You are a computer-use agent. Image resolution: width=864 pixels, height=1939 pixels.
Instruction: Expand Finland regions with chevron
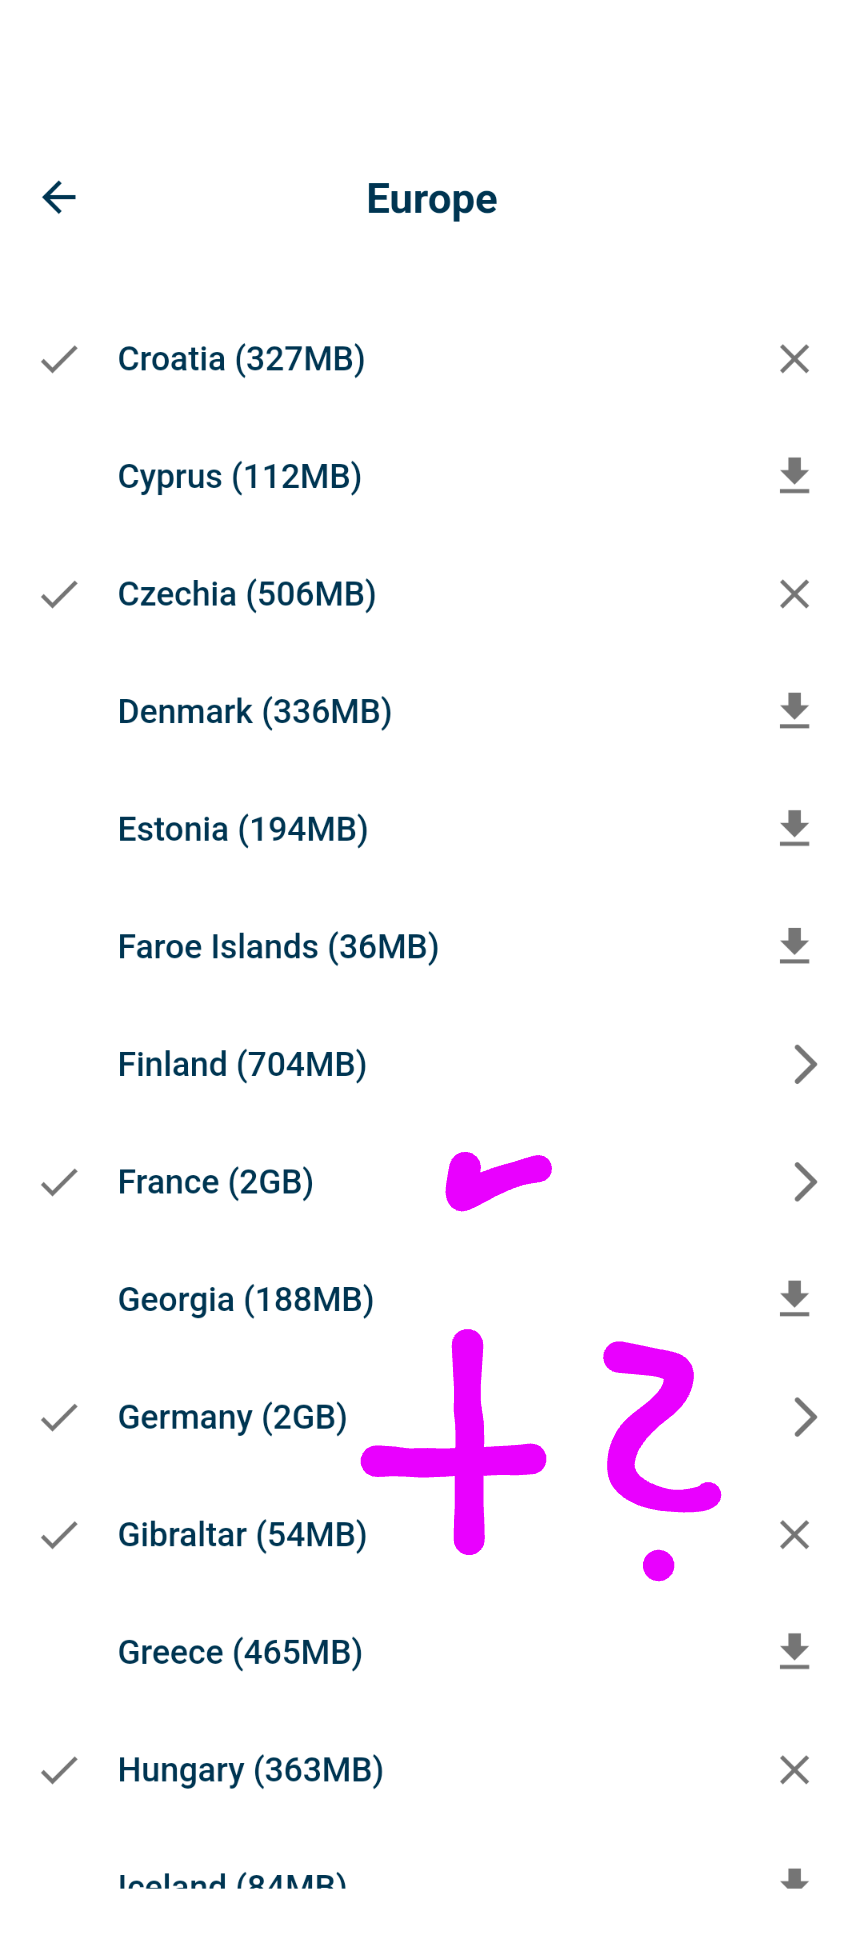(x=806, y=1064)
